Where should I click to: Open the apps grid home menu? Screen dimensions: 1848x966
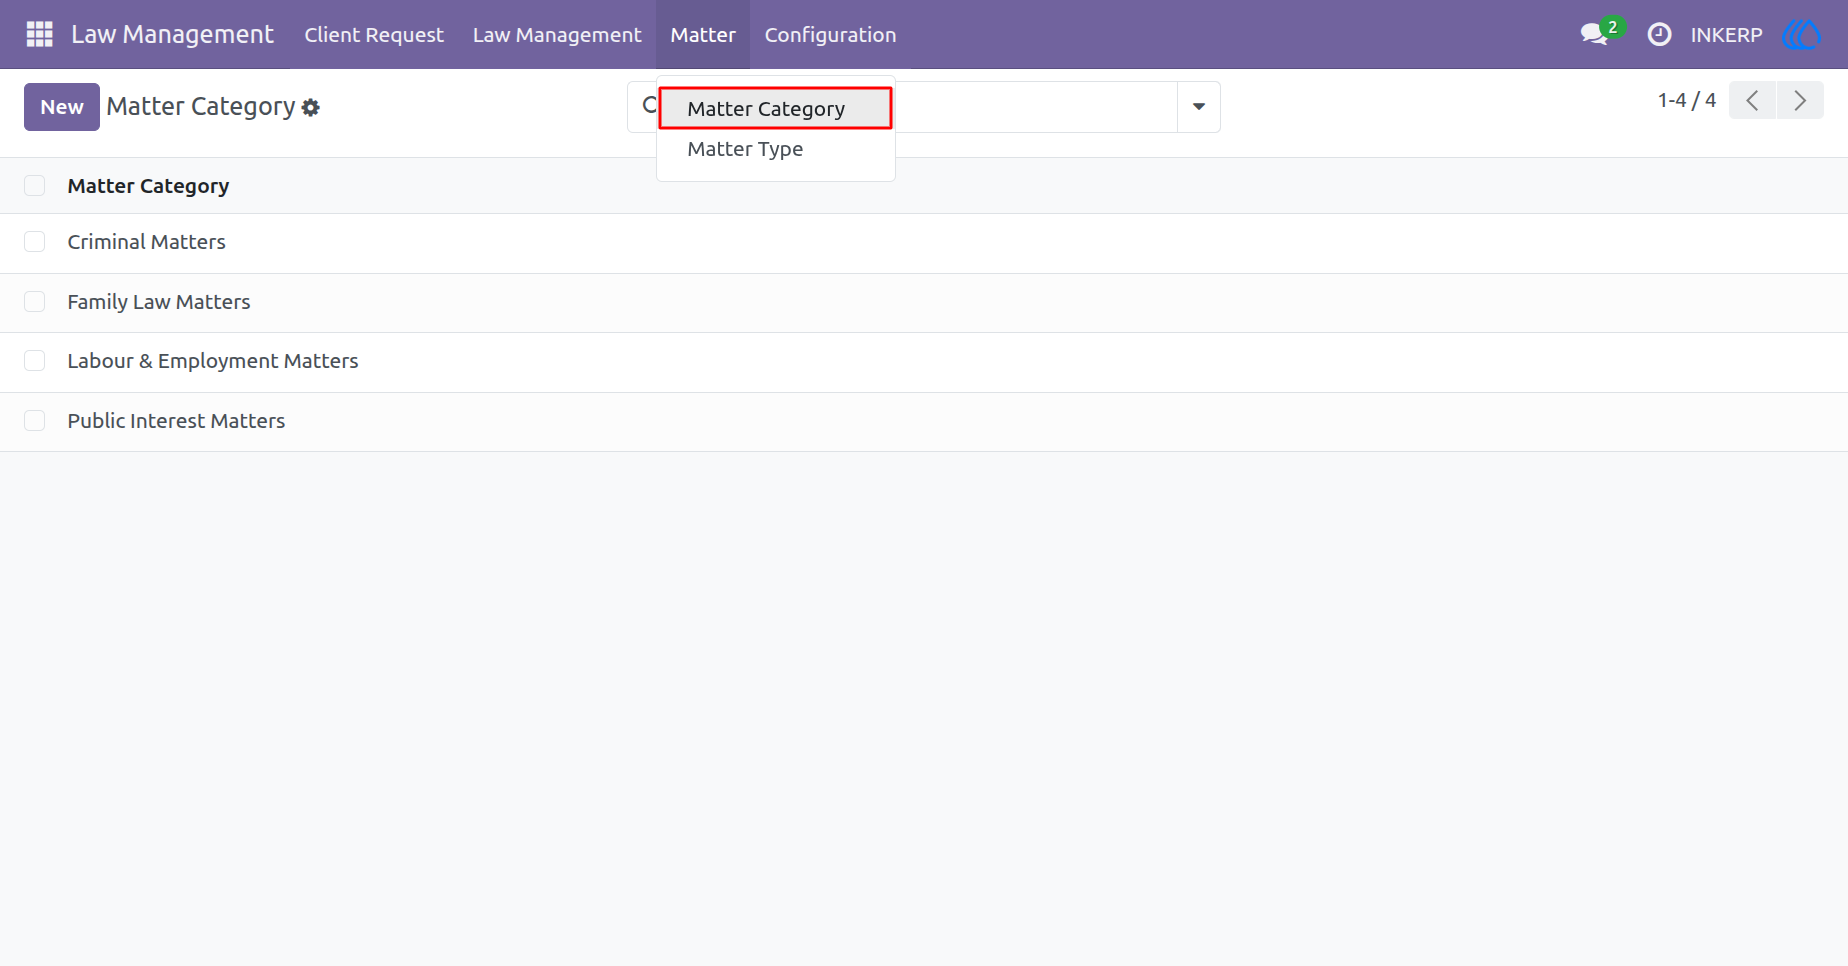click(x=39, y=34)
